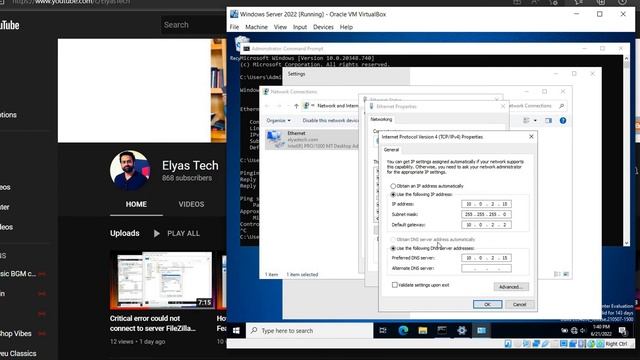Open the view options dropdown arrow
This screenshot has height=360, width=640.
[535, 121]
